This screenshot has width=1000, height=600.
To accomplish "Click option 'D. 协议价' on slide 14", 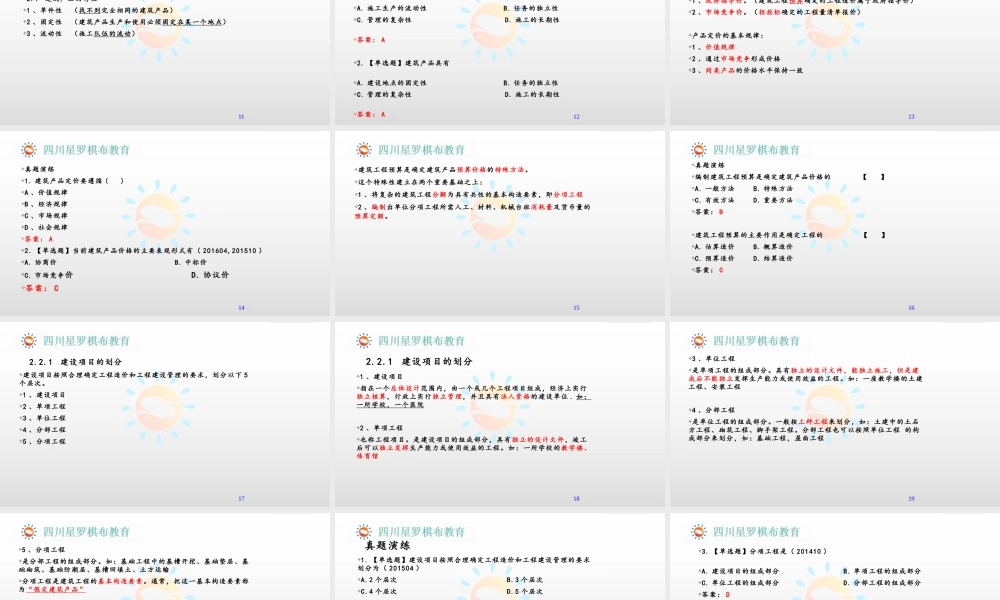I will (x=210, y=274).
